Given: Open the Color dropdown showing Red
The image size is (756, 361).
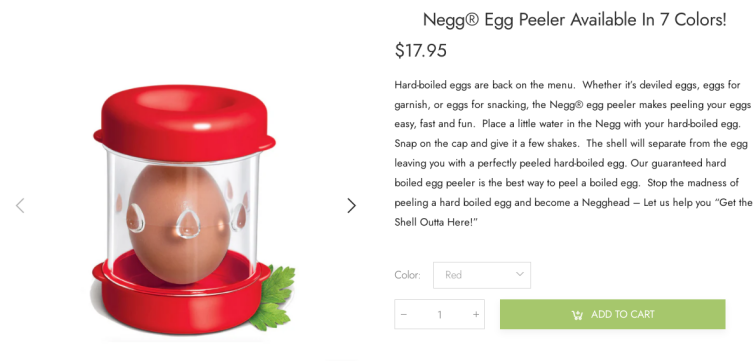Looking at the screenshot, I should coord(482,275).
